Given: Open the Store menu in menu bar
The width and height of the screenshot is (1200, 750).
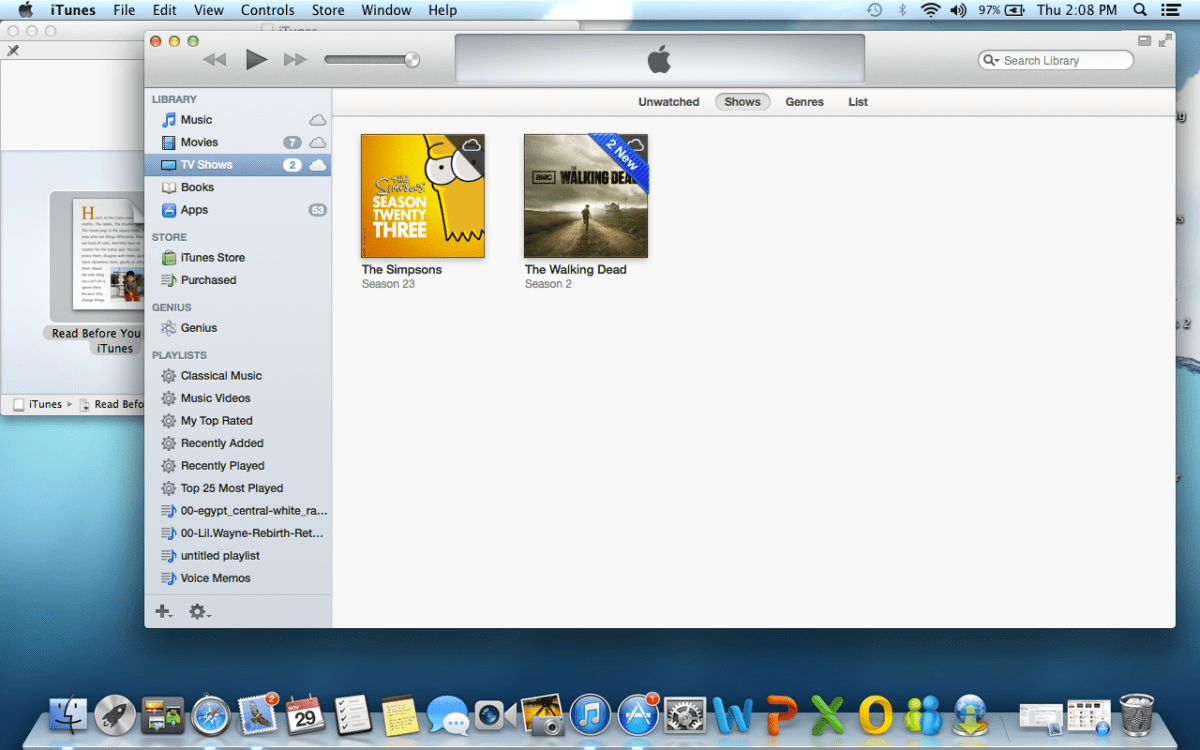Looking at the screenshot, I should coord(328,10).
